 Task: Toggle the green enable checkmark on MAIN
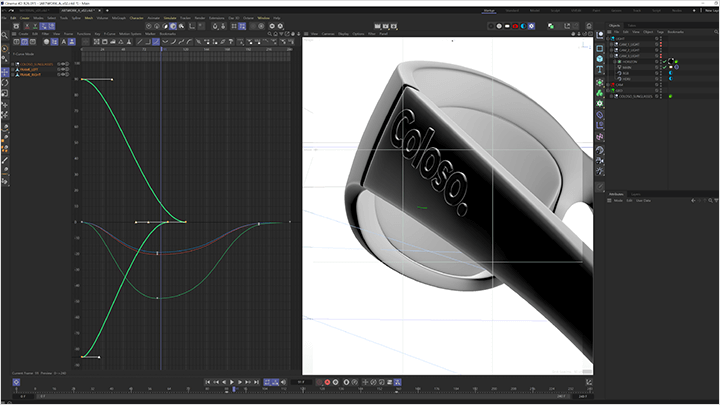(664, 68)
